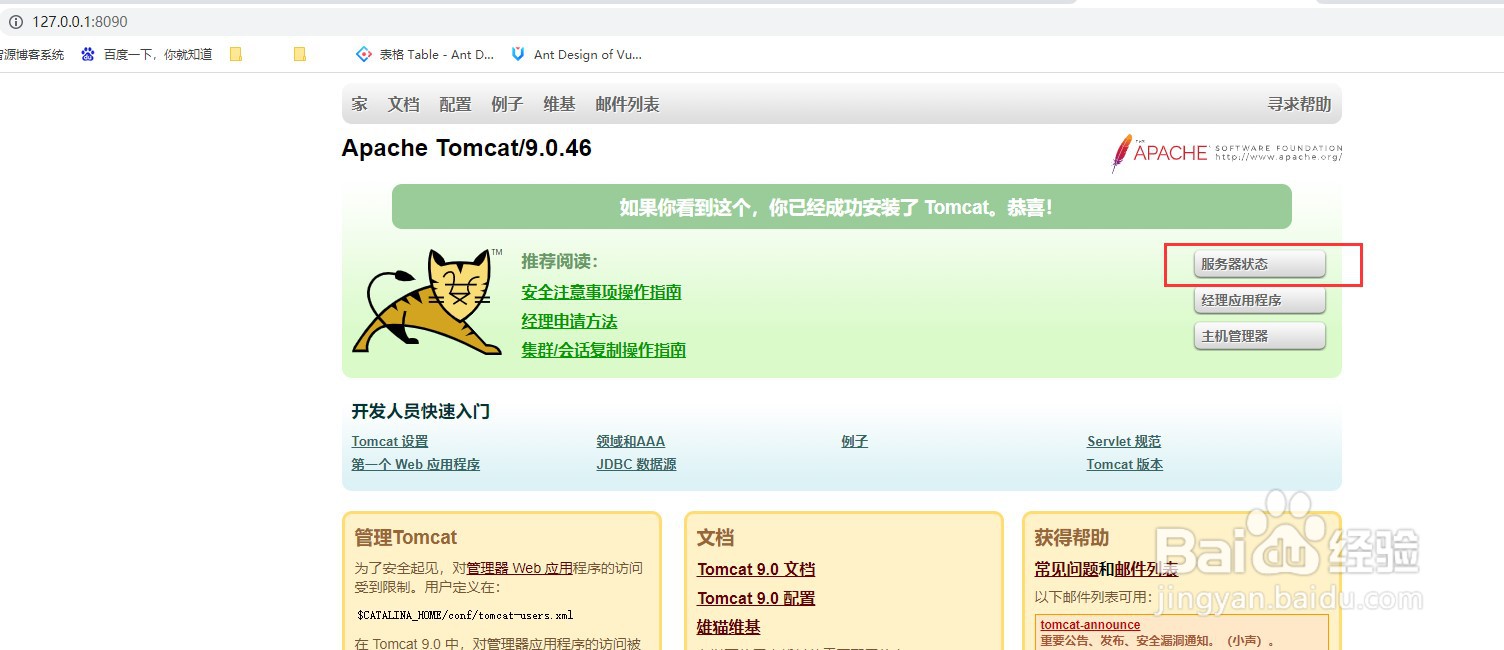Open the Servlet 规范 link
Screen dimensions: 1504x650
click(1124, 441)
